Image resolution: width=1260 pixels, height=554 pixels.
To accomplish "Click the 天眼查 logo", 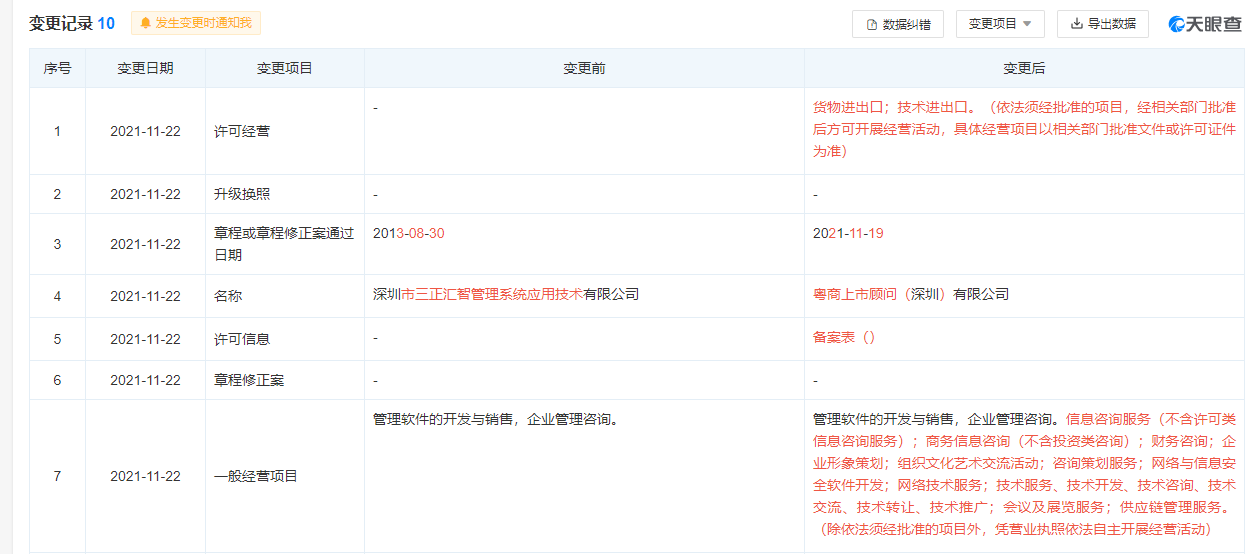I will pyautogui.click(x=1206, y=24).
